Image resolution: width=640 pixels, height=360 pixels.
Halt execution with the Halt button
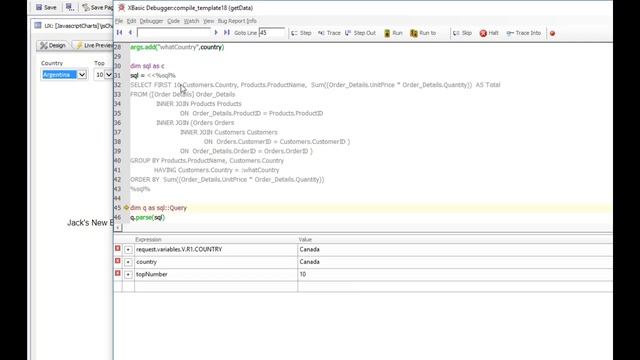[489, 33]
